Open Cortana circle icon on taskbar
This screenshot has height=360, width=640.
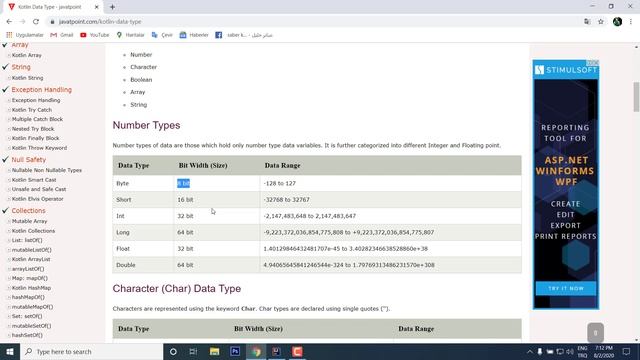(x=173, y=351)
